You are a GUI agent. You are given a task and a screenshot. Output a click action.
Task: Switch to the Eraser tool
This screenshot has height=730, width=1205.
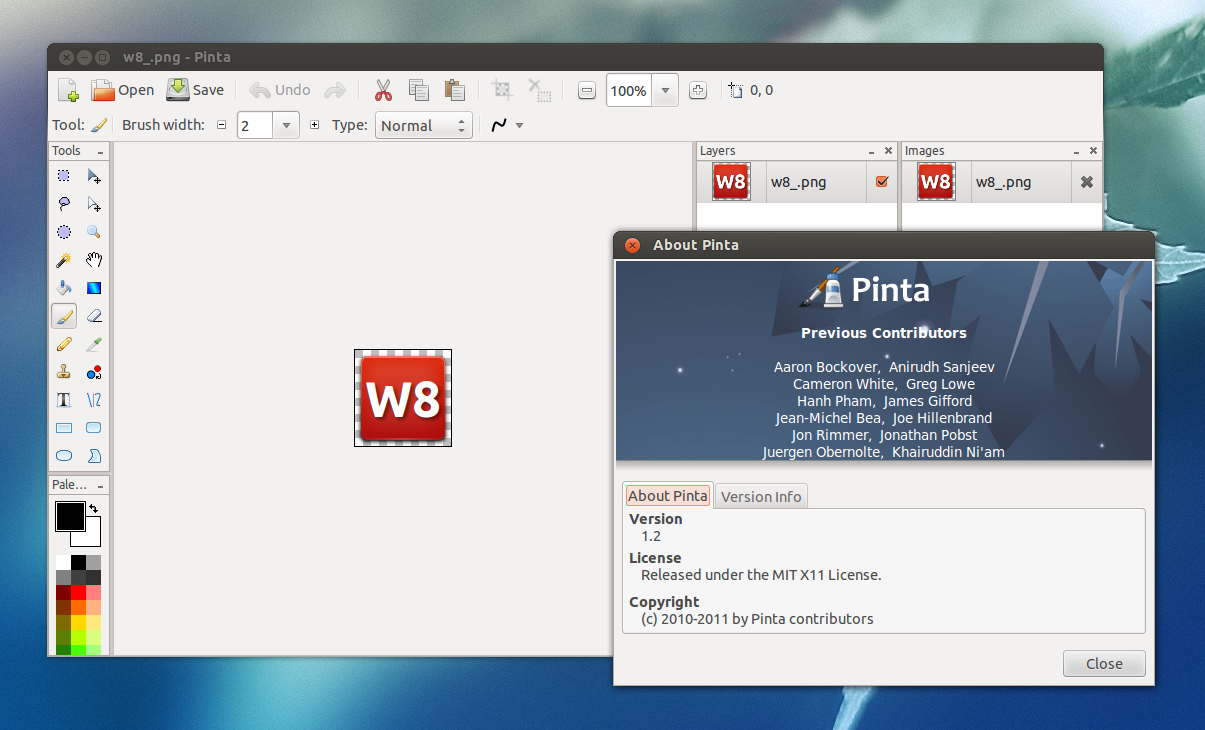94,315
